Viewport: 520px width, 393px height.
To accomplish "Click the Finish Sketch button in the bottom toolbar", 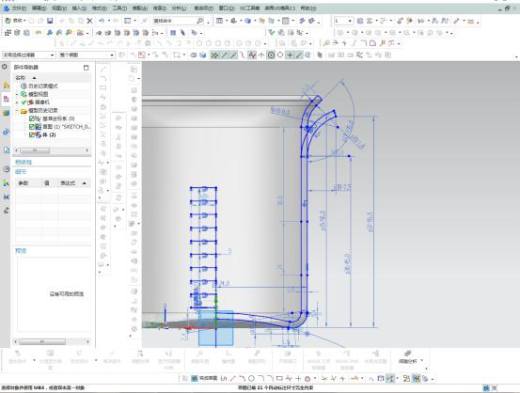I will pyautogui.click(x=204, y=378).
